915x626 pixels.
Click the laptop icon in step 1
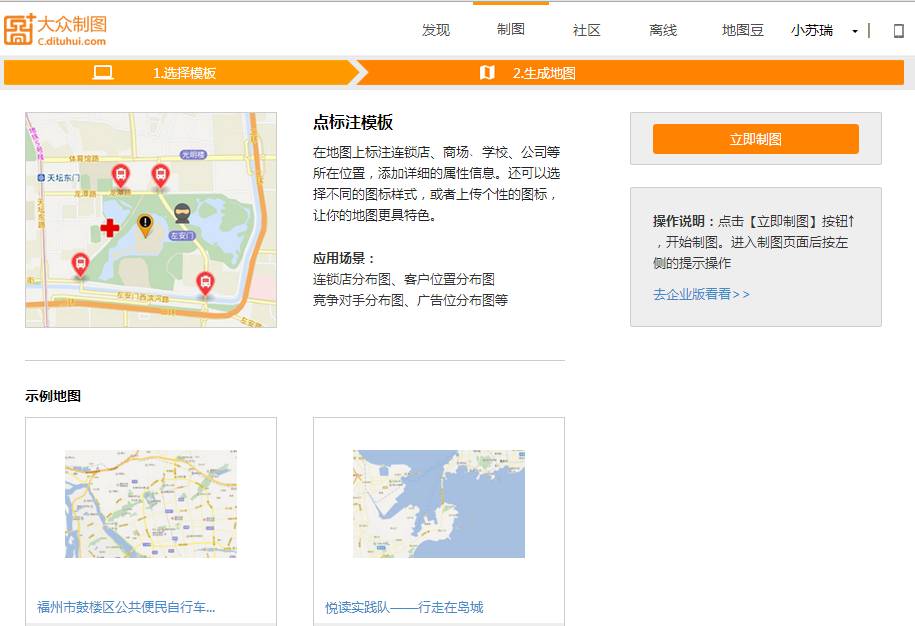click(x=103, y=72)
